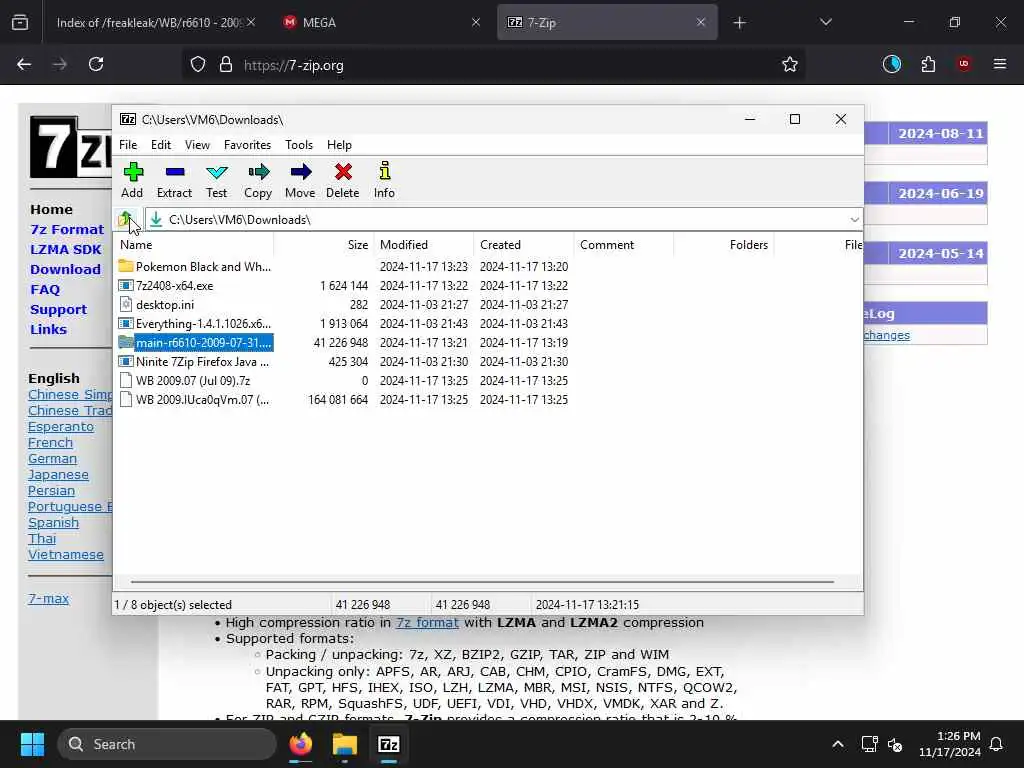Open the Info toolbar icon
This screenshot has height=768, width=1024.
coord(385,171)
